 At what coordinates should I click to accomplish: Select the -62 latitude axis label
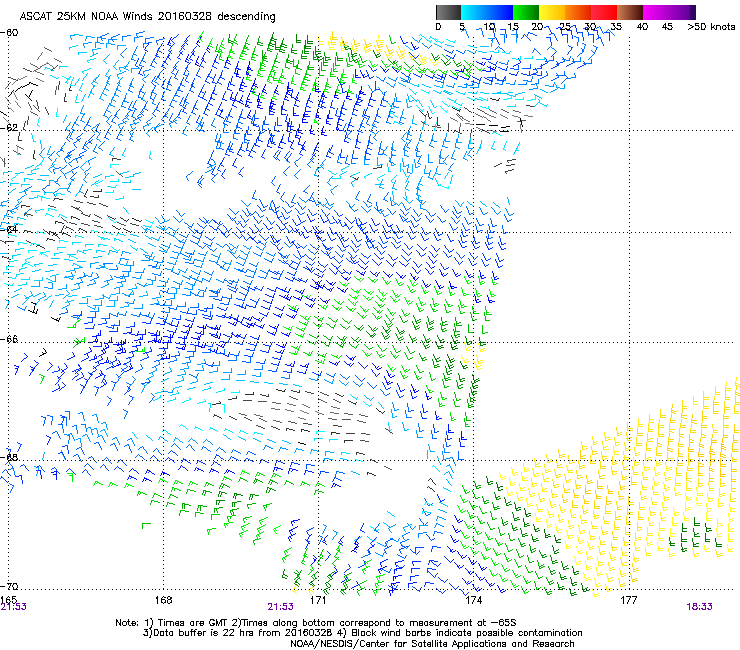click(9, 128)
